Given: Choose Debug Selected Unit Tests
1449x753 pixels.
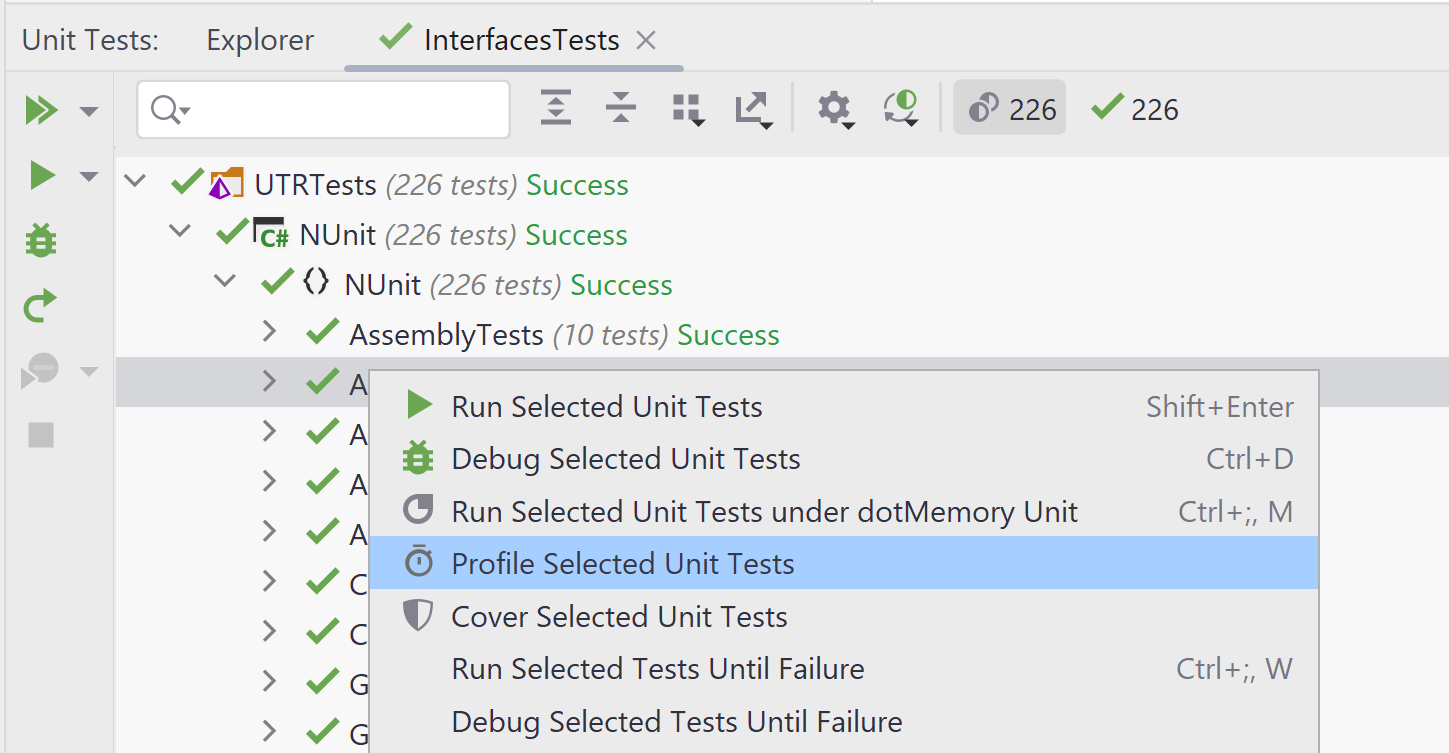Looking at the screenshot, I should 844,459.
